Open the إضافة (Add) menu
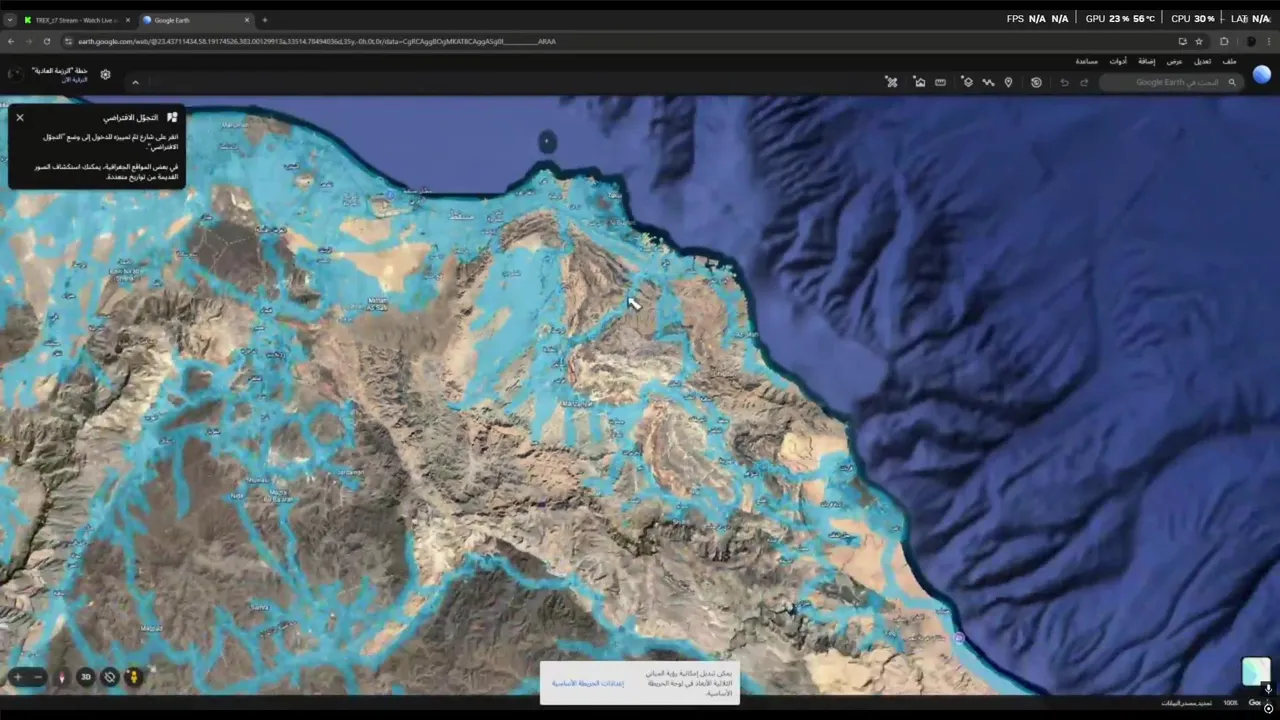1280x720 pixels. click(x=1146, y=61)
